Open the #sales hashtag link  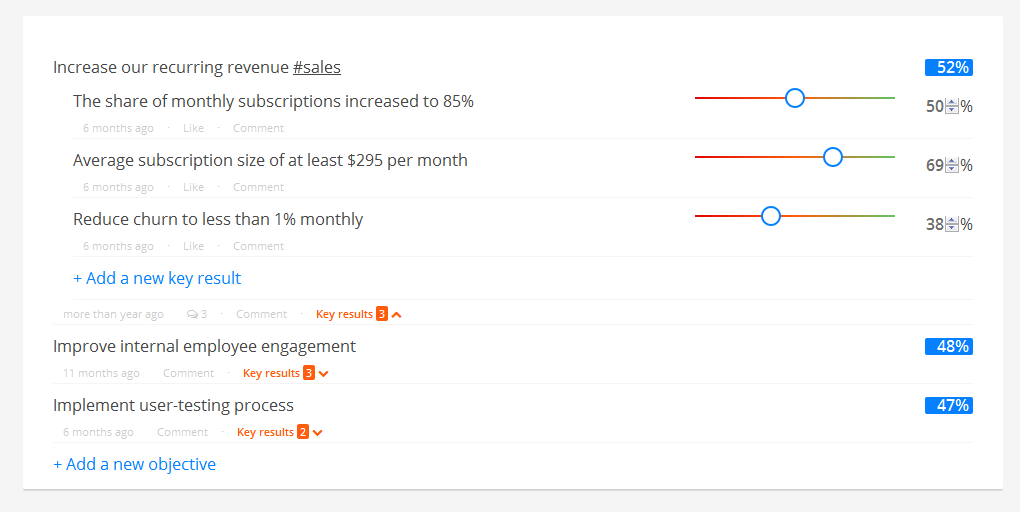317,68
